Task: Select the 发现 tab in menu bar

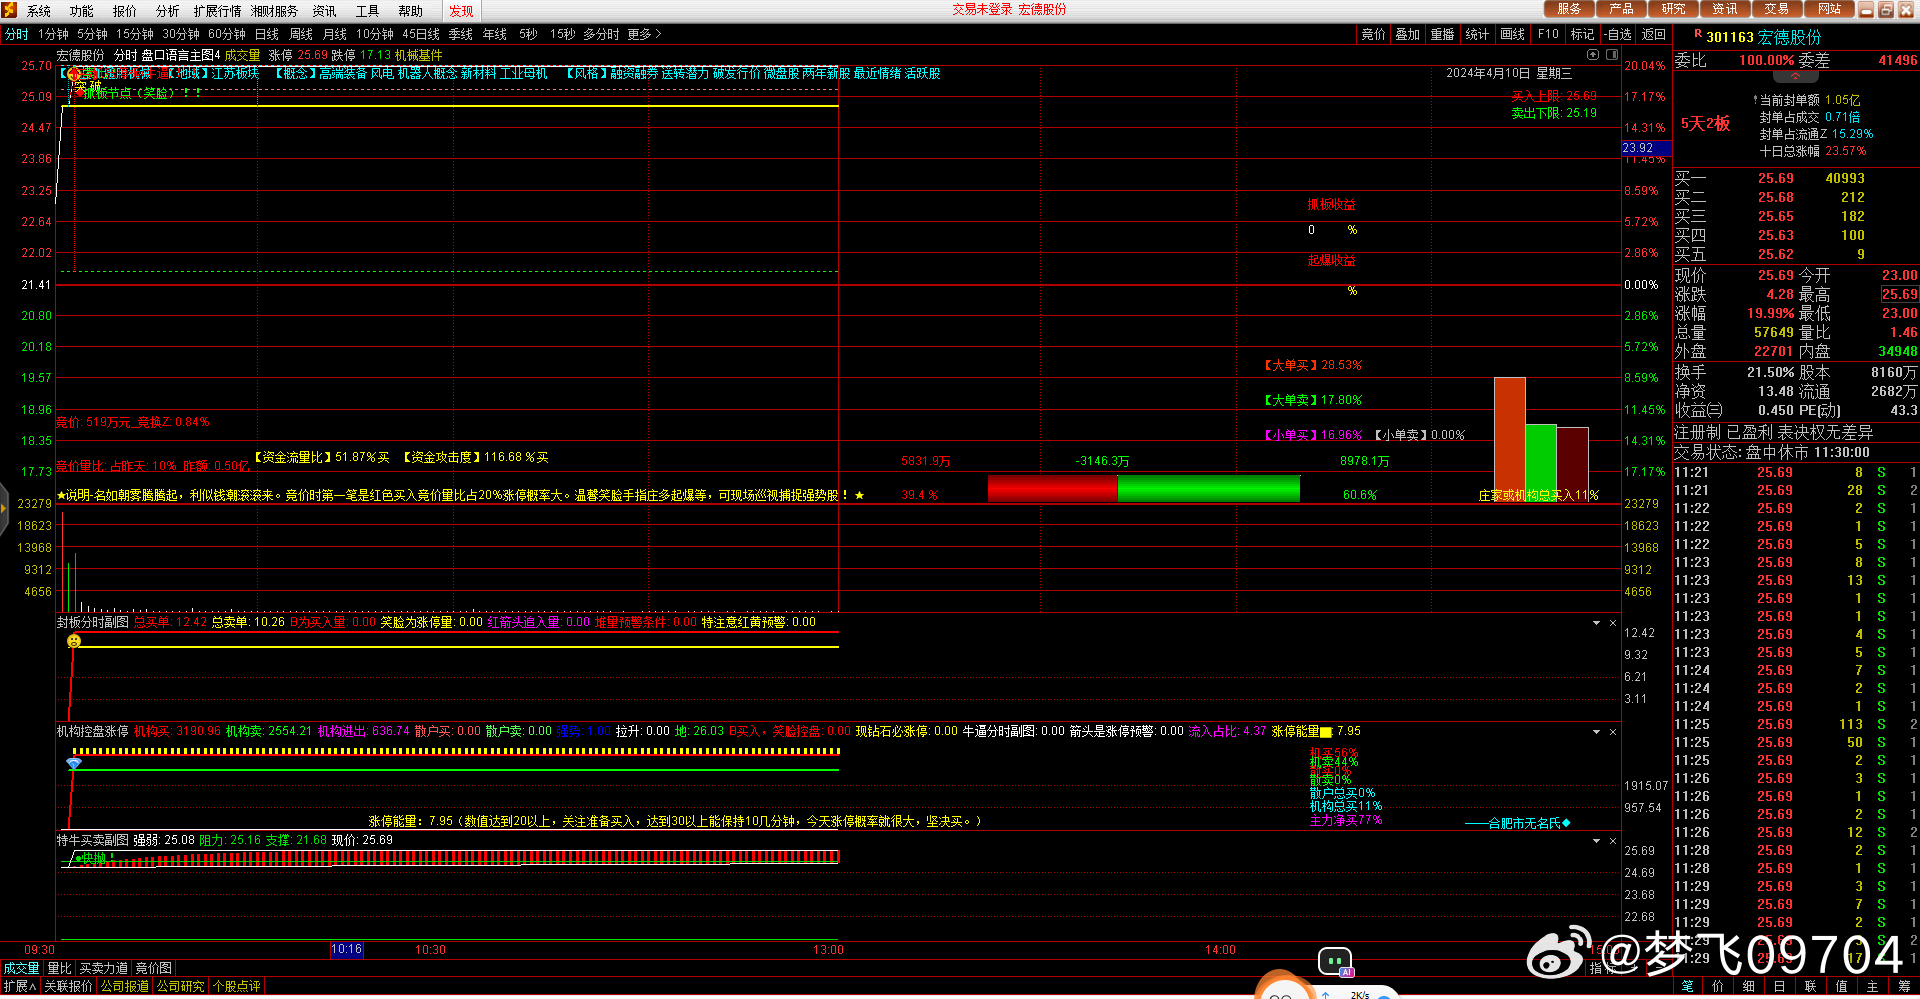Action: [461, 11]
